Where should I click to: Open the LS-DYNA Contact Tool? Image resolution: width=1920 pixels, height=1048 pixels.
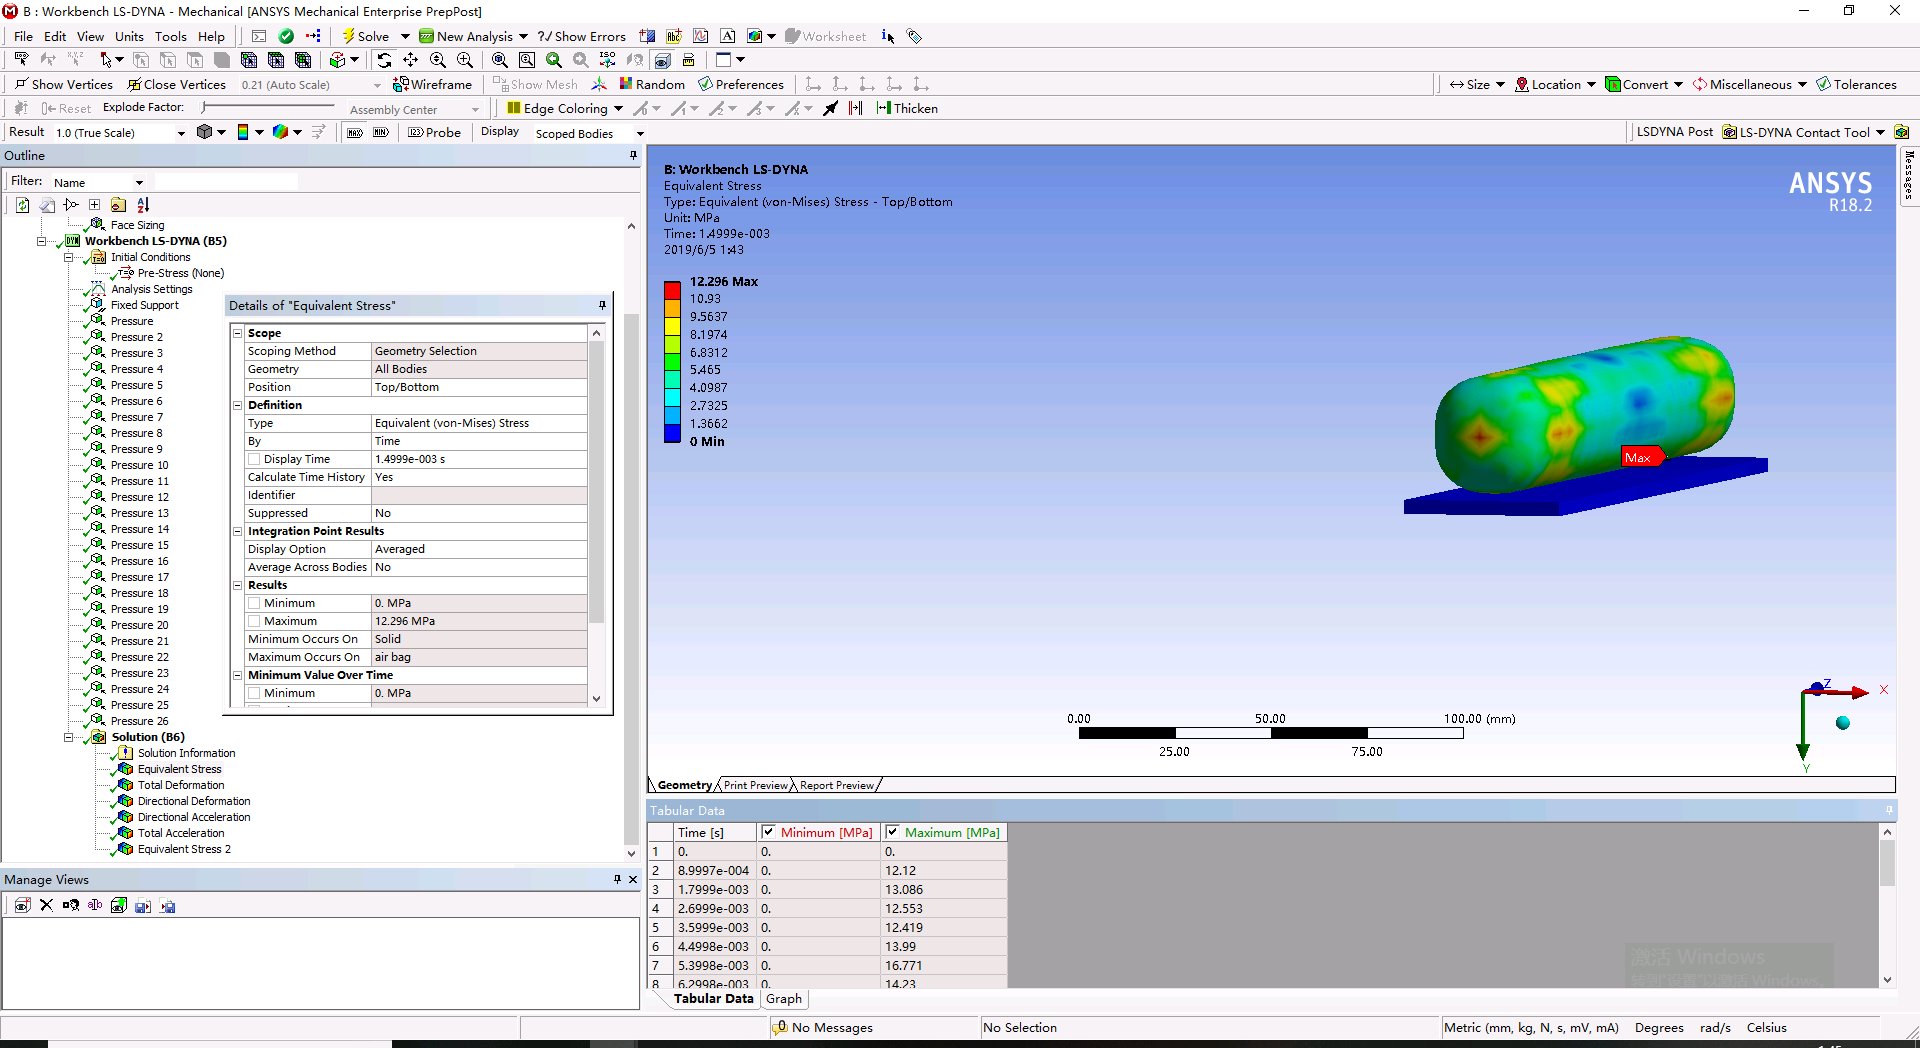click(1803, 132)
